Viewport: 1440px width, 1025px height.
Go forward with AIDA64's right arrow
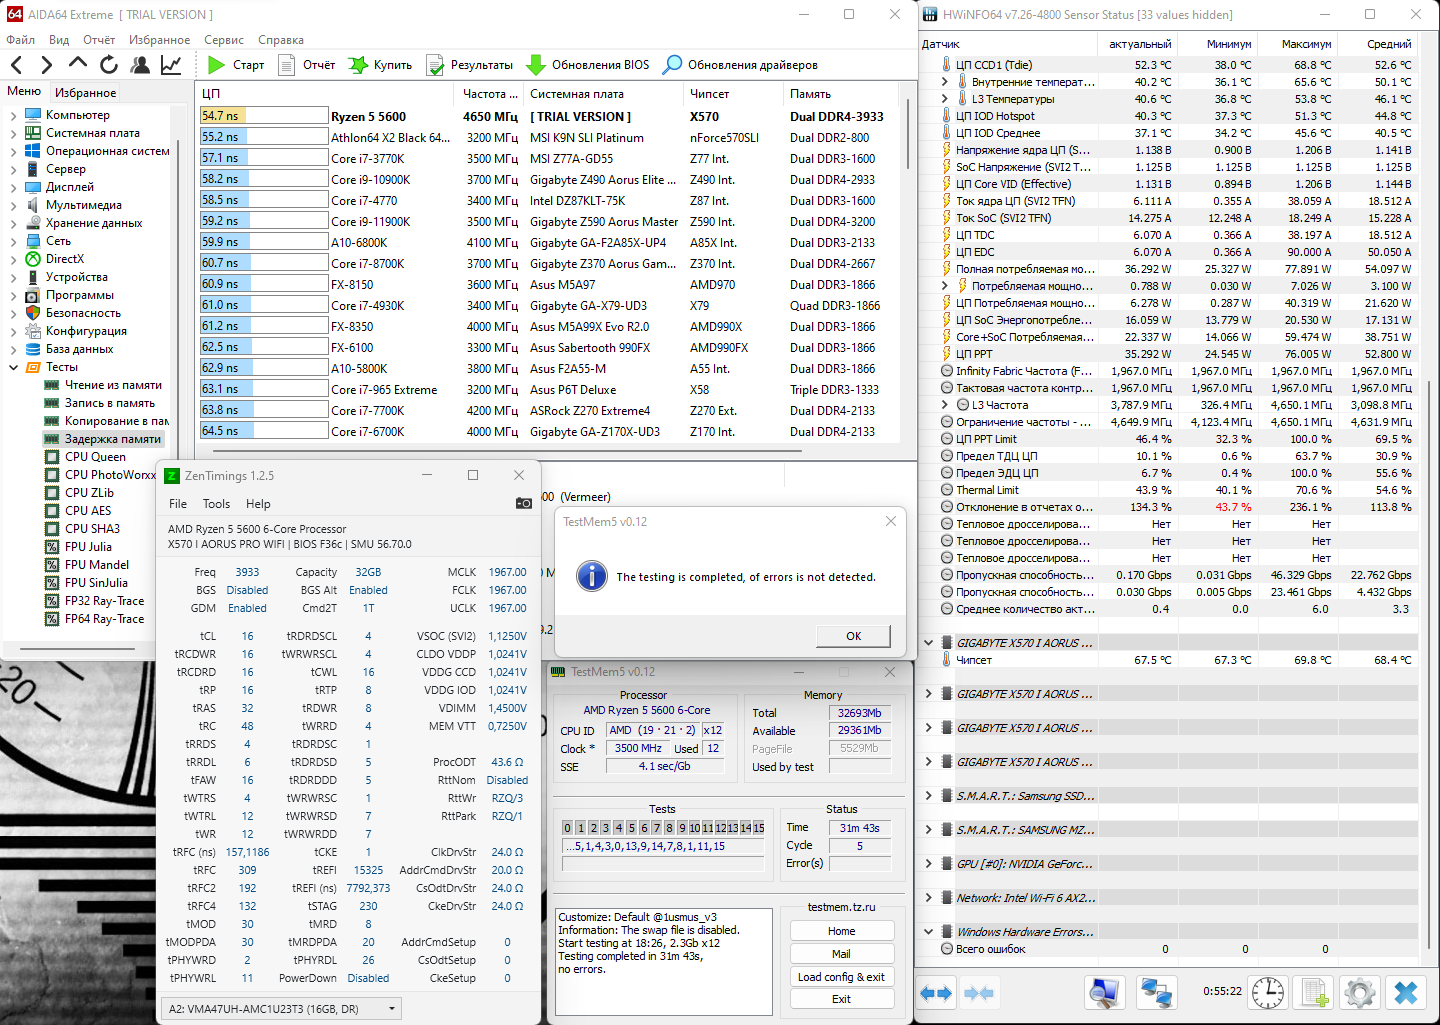pos(46,65)
